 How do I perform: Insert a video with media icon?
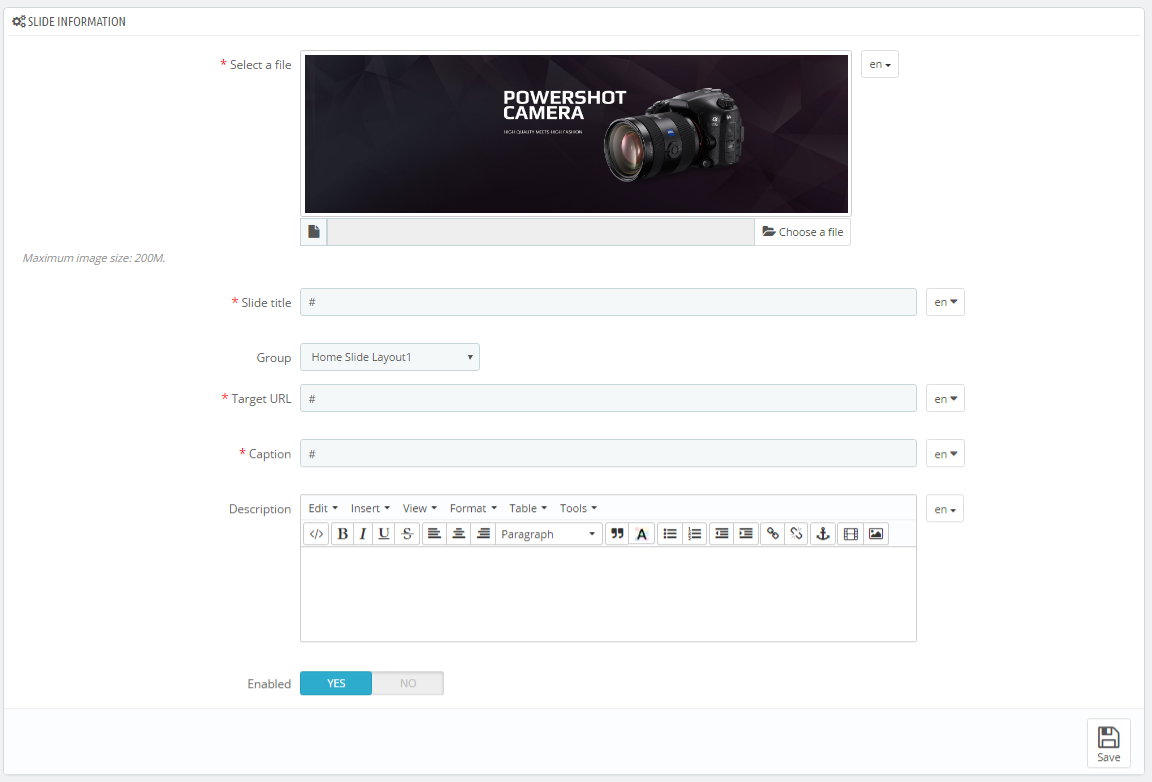click(x=851, y=534)
